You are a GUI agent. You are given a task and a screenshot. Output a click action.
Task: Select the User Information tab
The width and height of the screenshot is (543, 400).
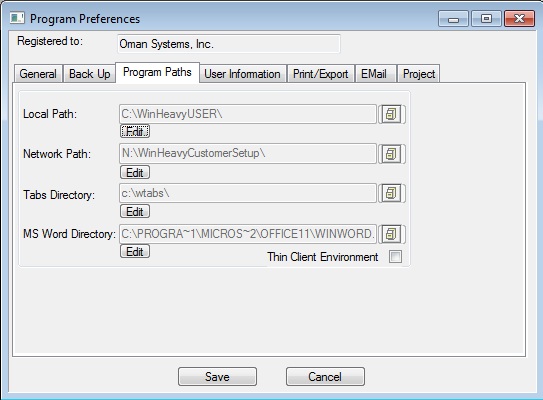(x=242, y=74)
